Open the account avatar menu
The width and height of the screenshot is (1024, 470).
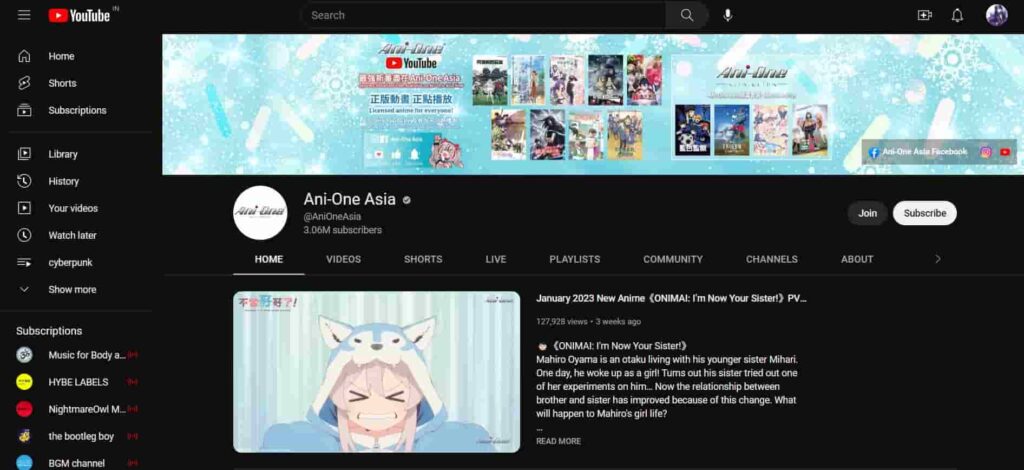click(997, 15)
